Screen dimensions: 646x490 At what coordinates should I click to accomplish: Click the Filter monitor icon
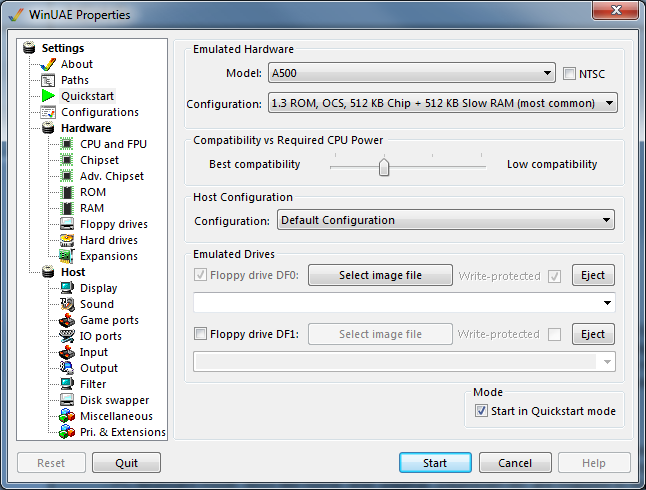click(x=67, y=384)
